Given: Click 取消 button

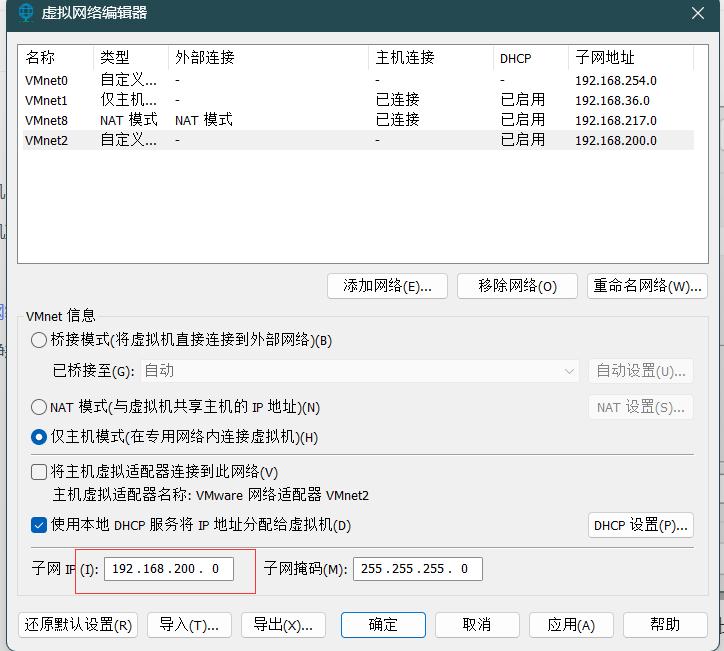Looking at the screenshot, I should tap(477, 625).
